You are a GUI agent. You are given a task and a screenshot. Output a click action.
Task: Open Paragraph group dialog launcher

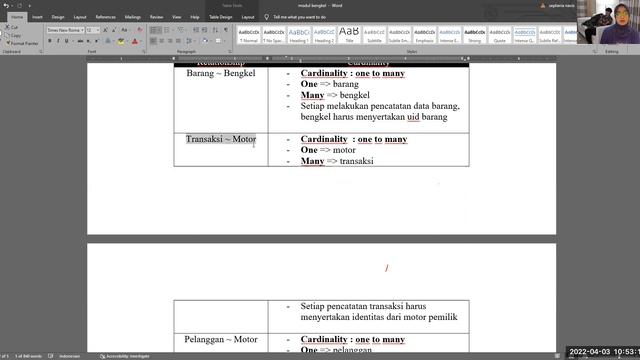tap(230, 52)
